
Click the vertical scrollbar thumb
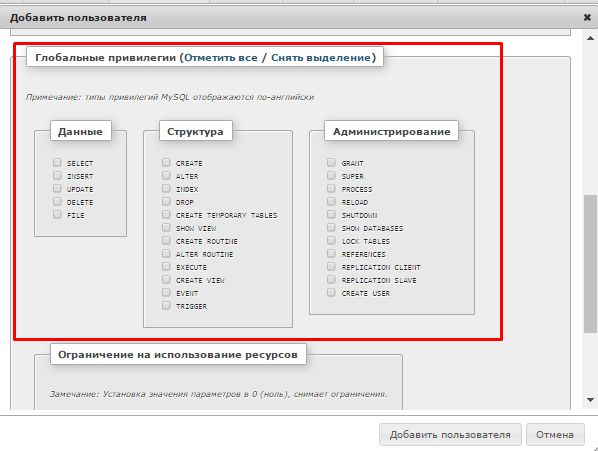[x=590, y=264]
